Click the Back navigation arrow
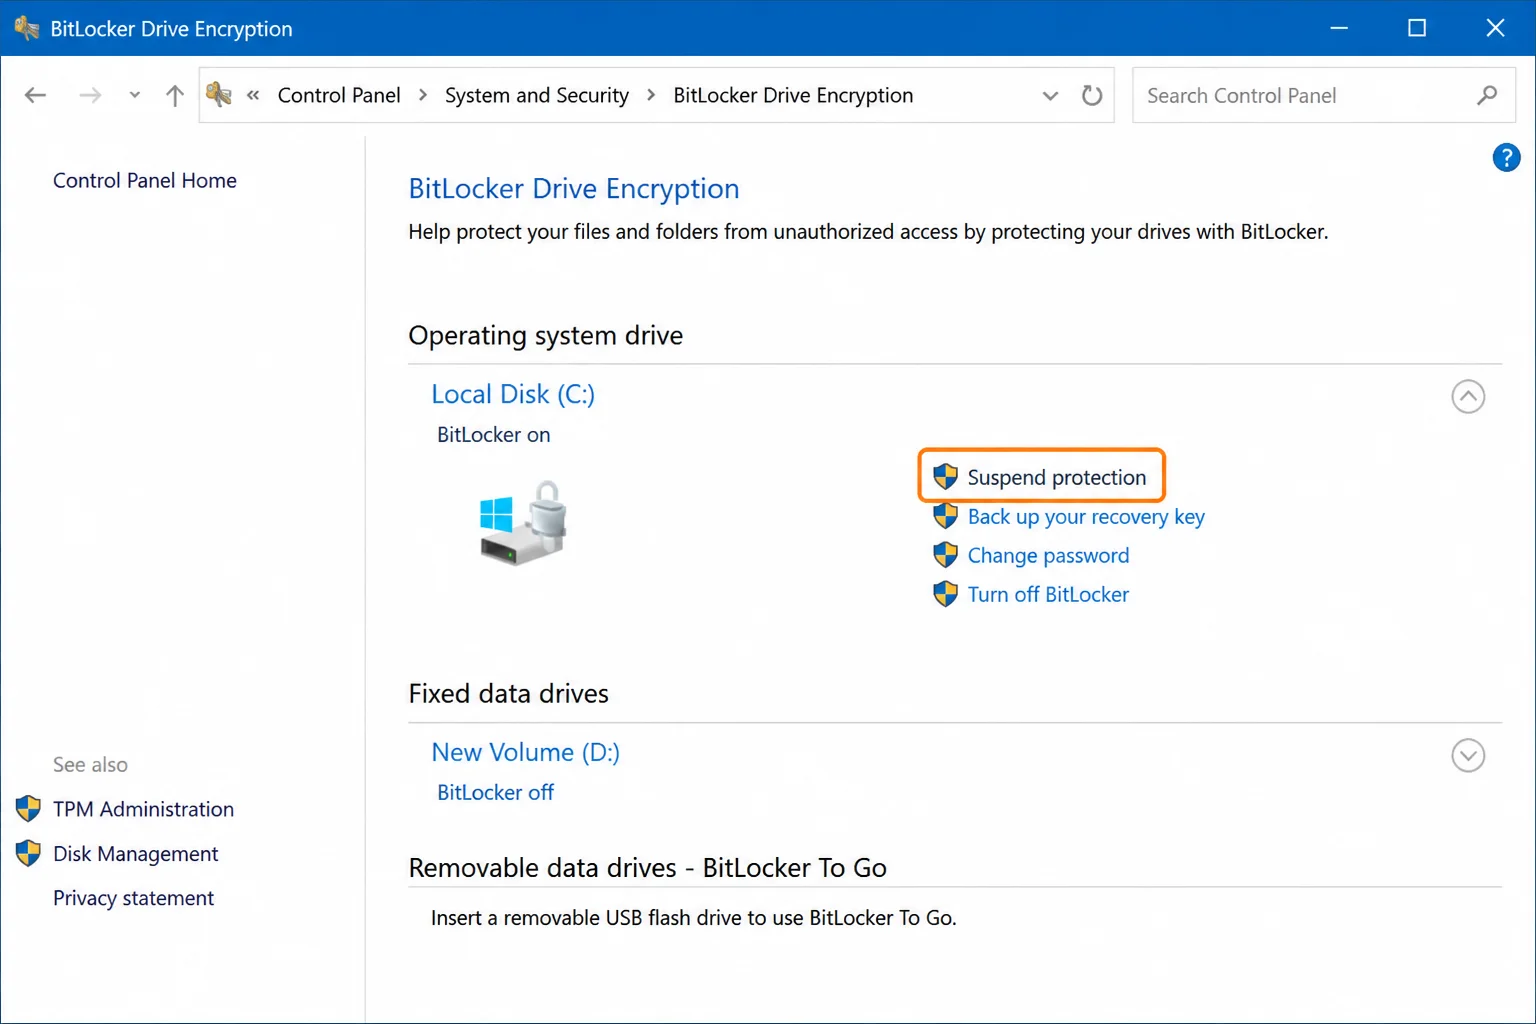Screen dimensions: 1536x1024 (x=35, y=95)
